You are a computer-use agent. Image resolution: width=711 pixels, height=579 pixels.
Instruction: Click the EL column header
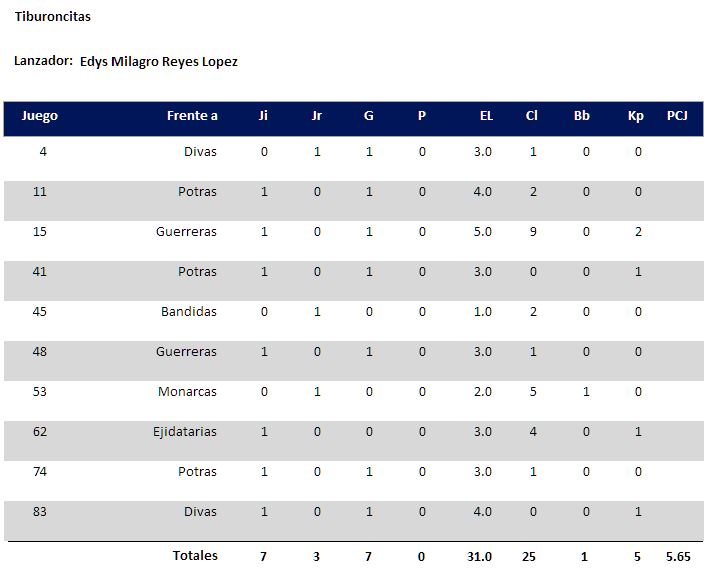pyautogui.click(x=486, y=116)
